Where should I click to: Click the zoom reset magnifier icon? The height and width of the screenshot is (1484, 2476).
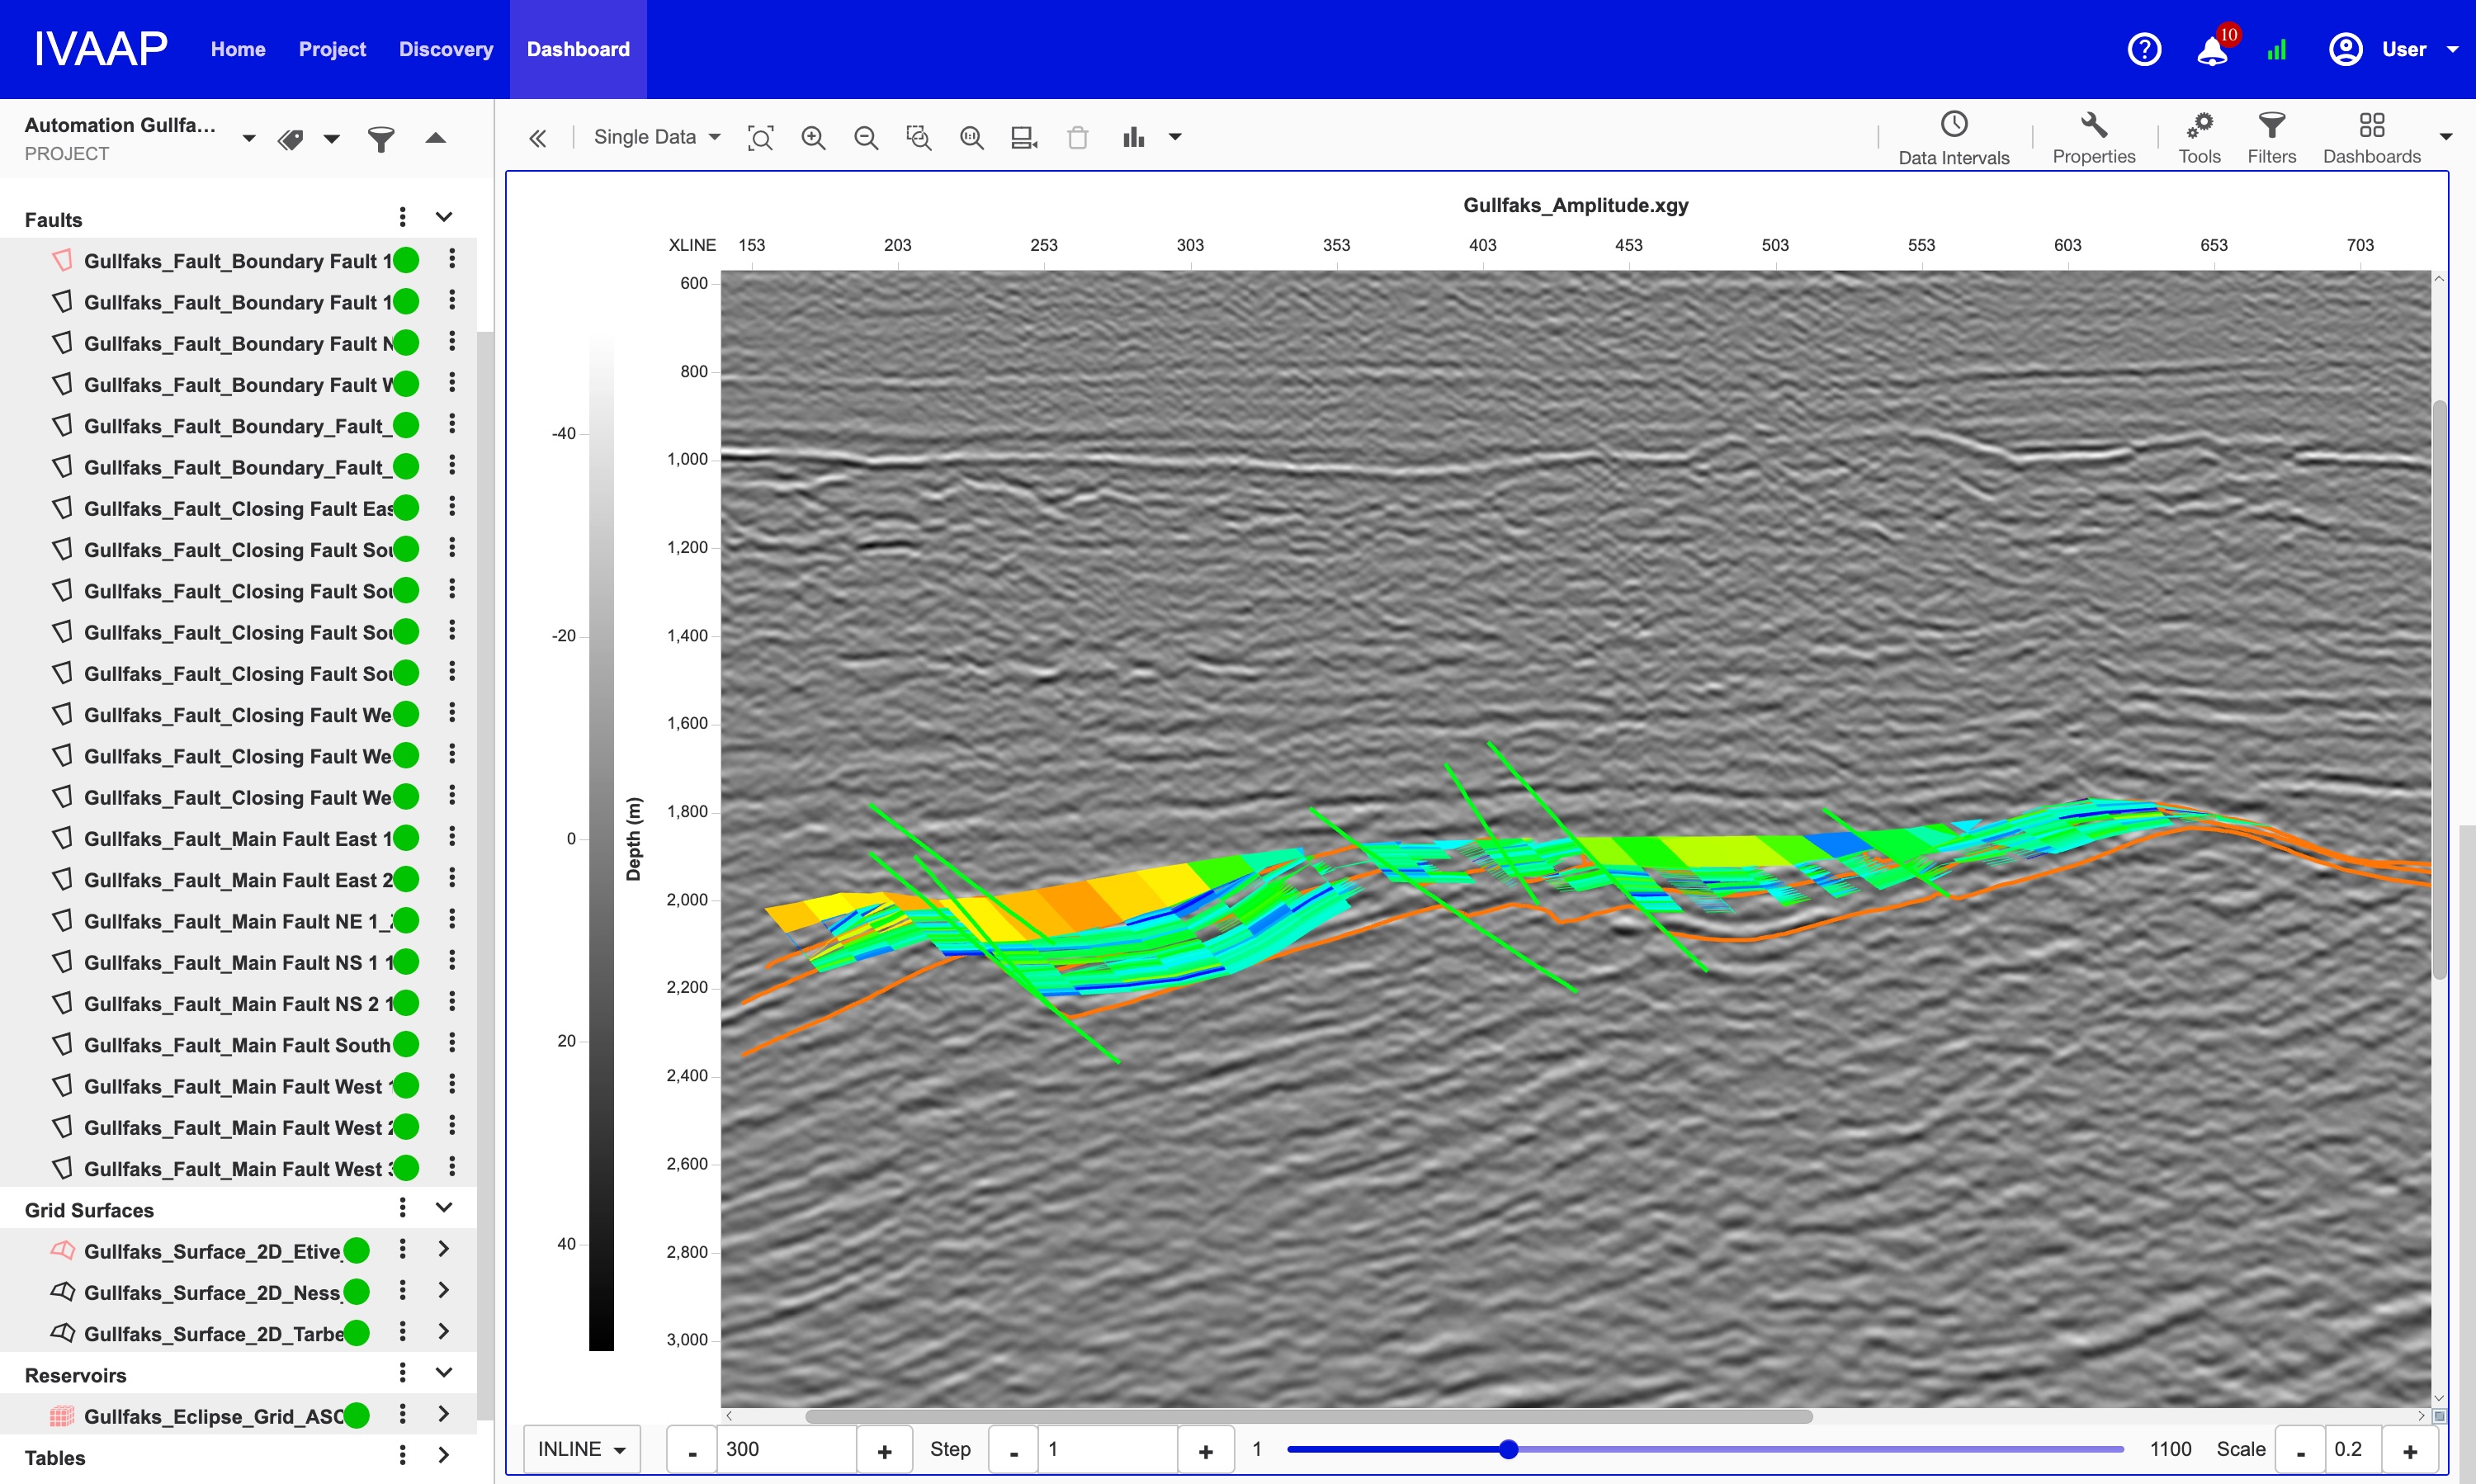(972, 138)
